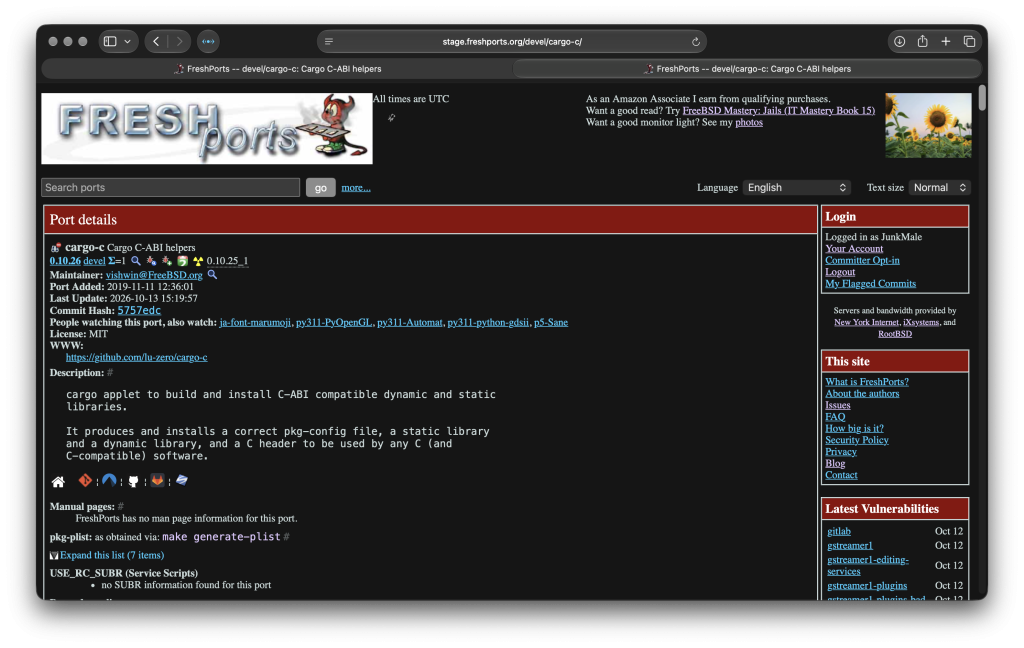Image resolution: width=1024 pixels, height=648 pixels.
Task: Open the FAQ link in This site
Action: point(835,416)
